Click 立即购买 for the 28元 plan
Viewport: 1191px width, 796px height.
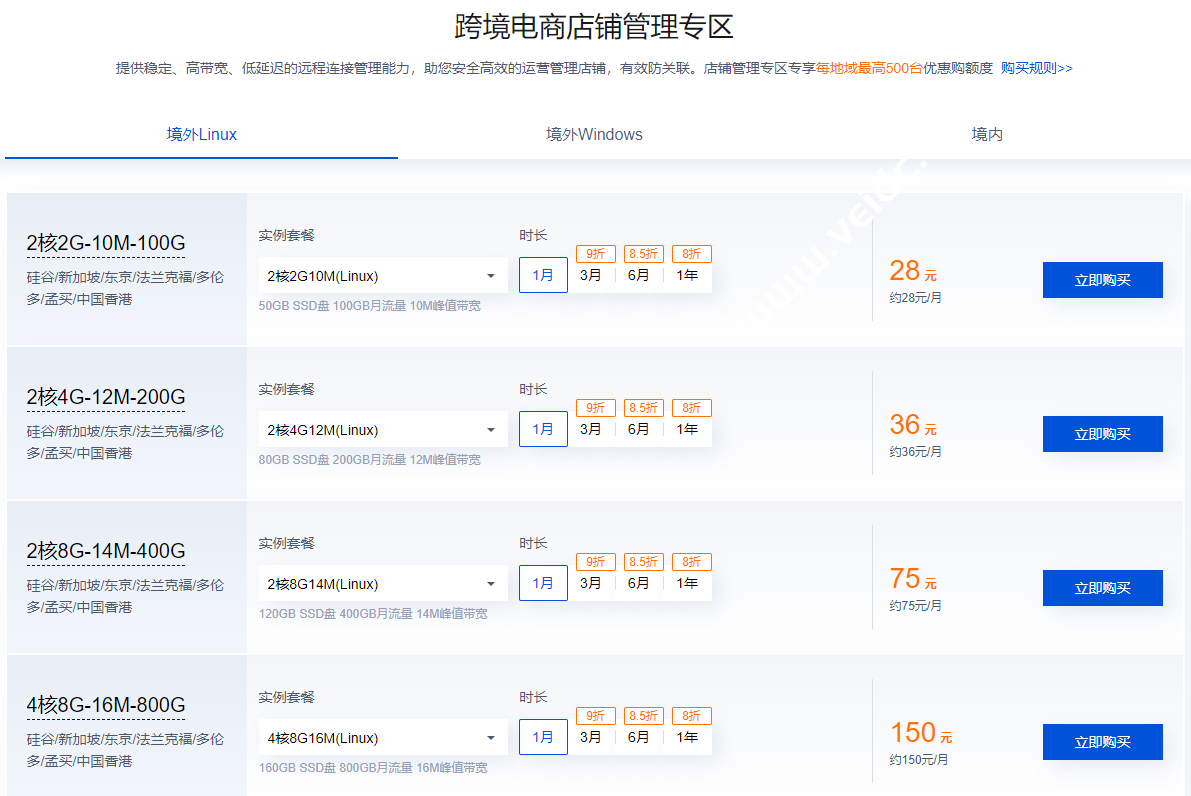(1102, 280)
